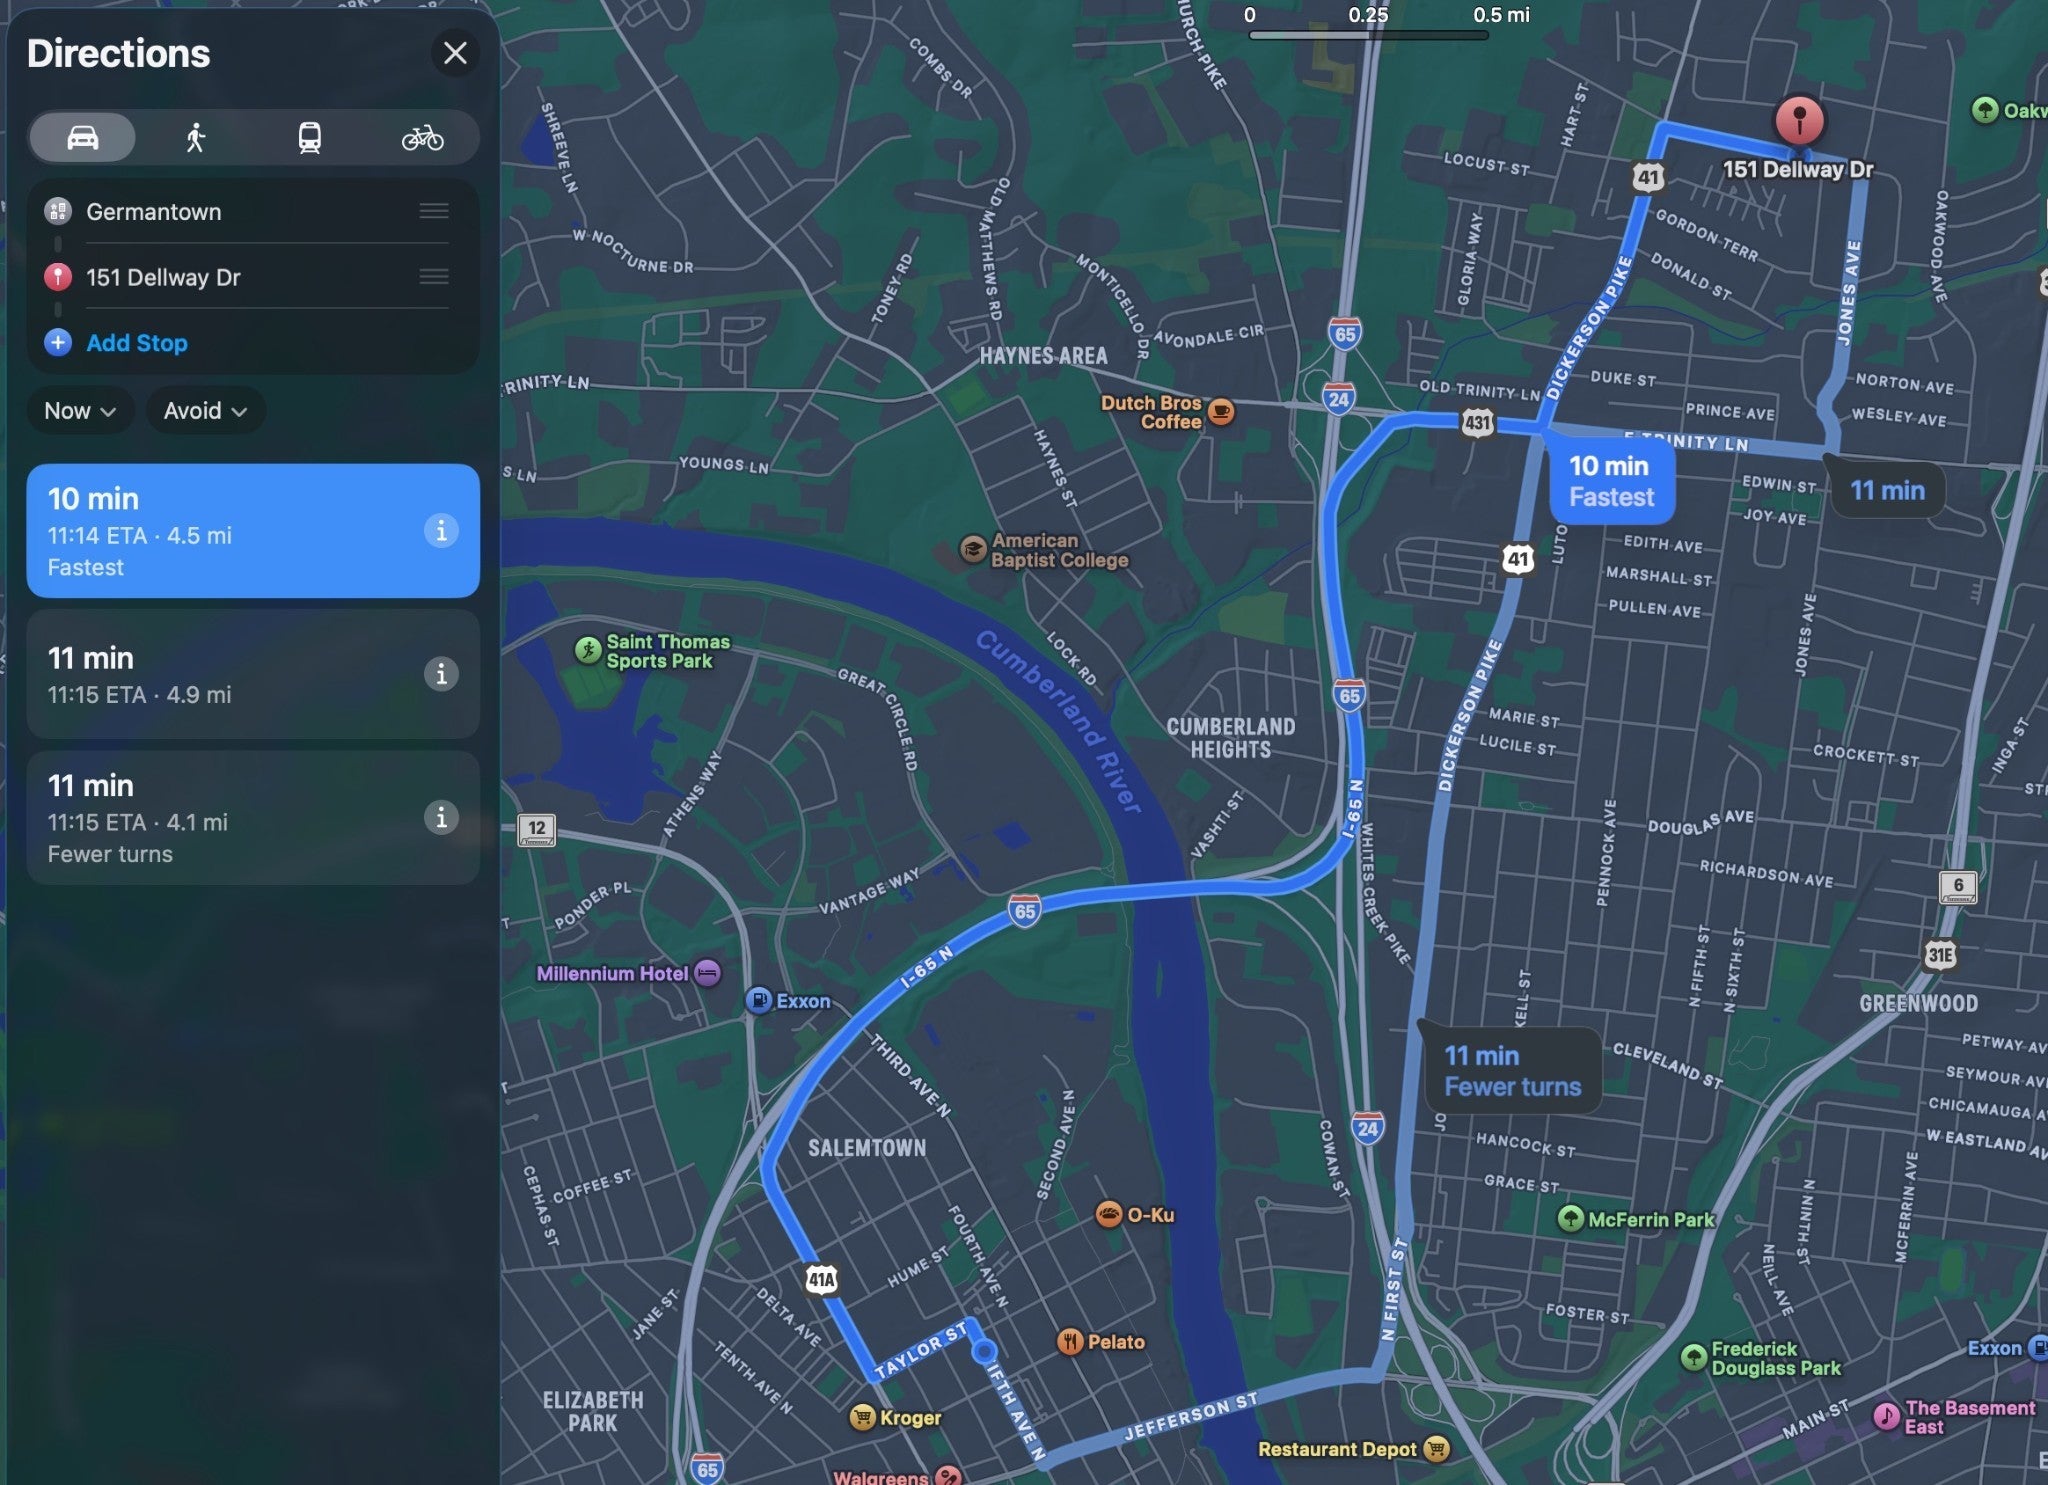
Task: Click the Add Stop link
Action: coord(137,343)
